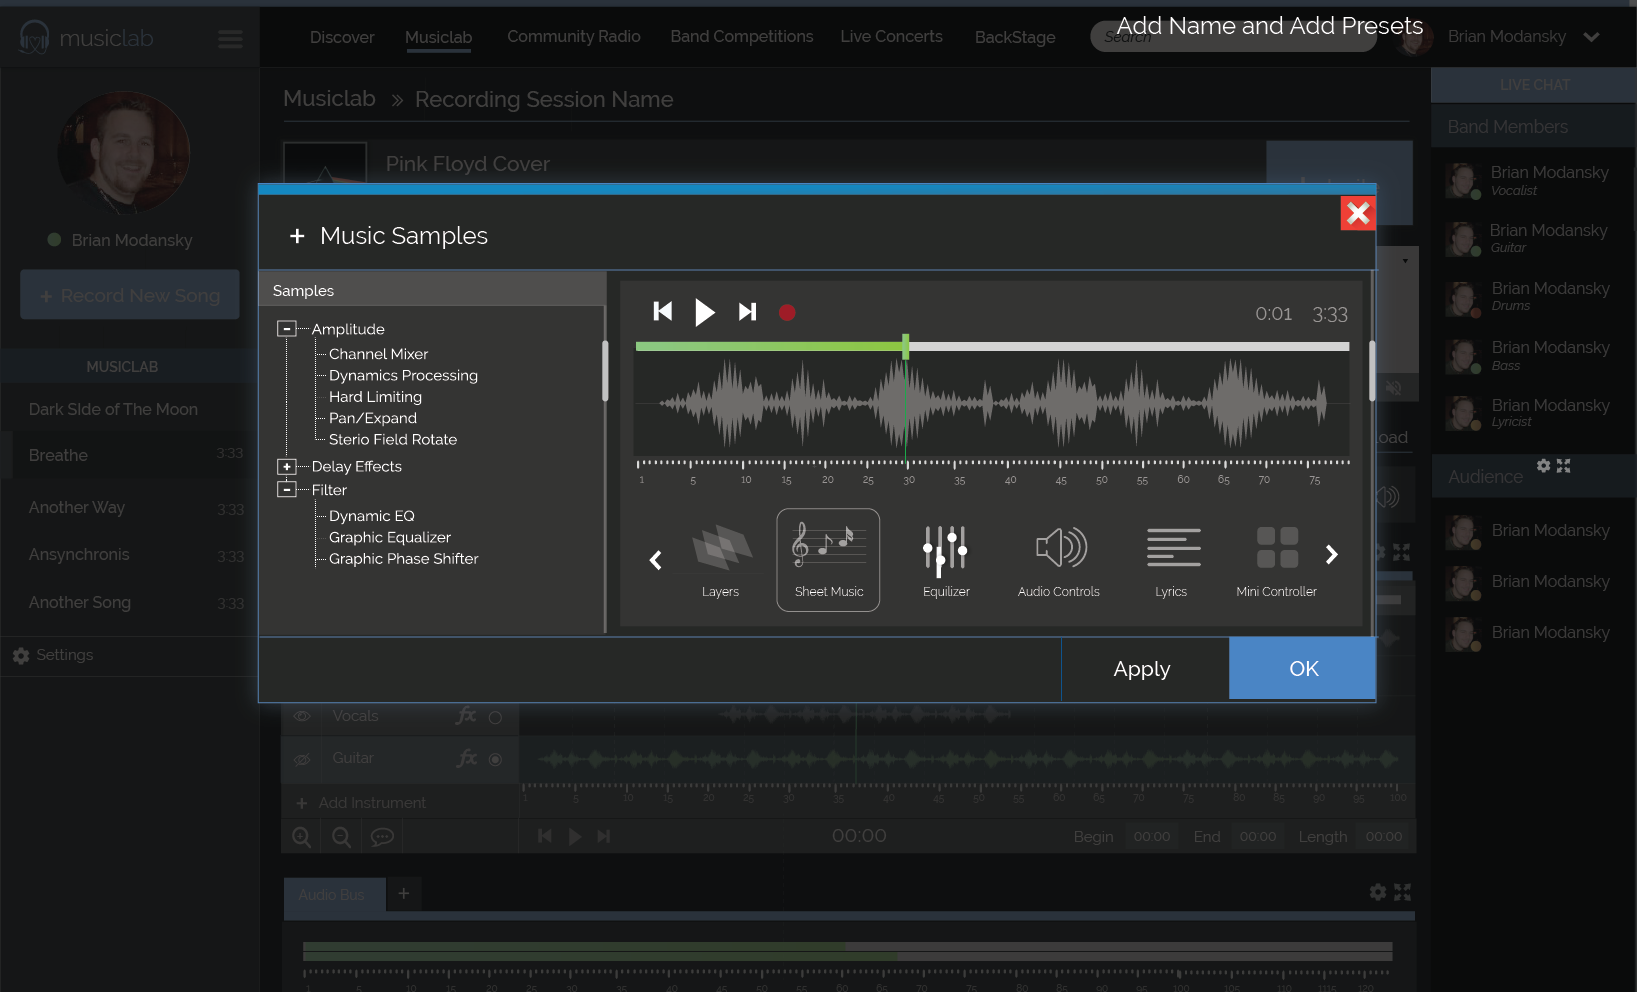
Task: Click the plus icon beside Music Samples
Action: pyautogui.click(x=296, y=236)
